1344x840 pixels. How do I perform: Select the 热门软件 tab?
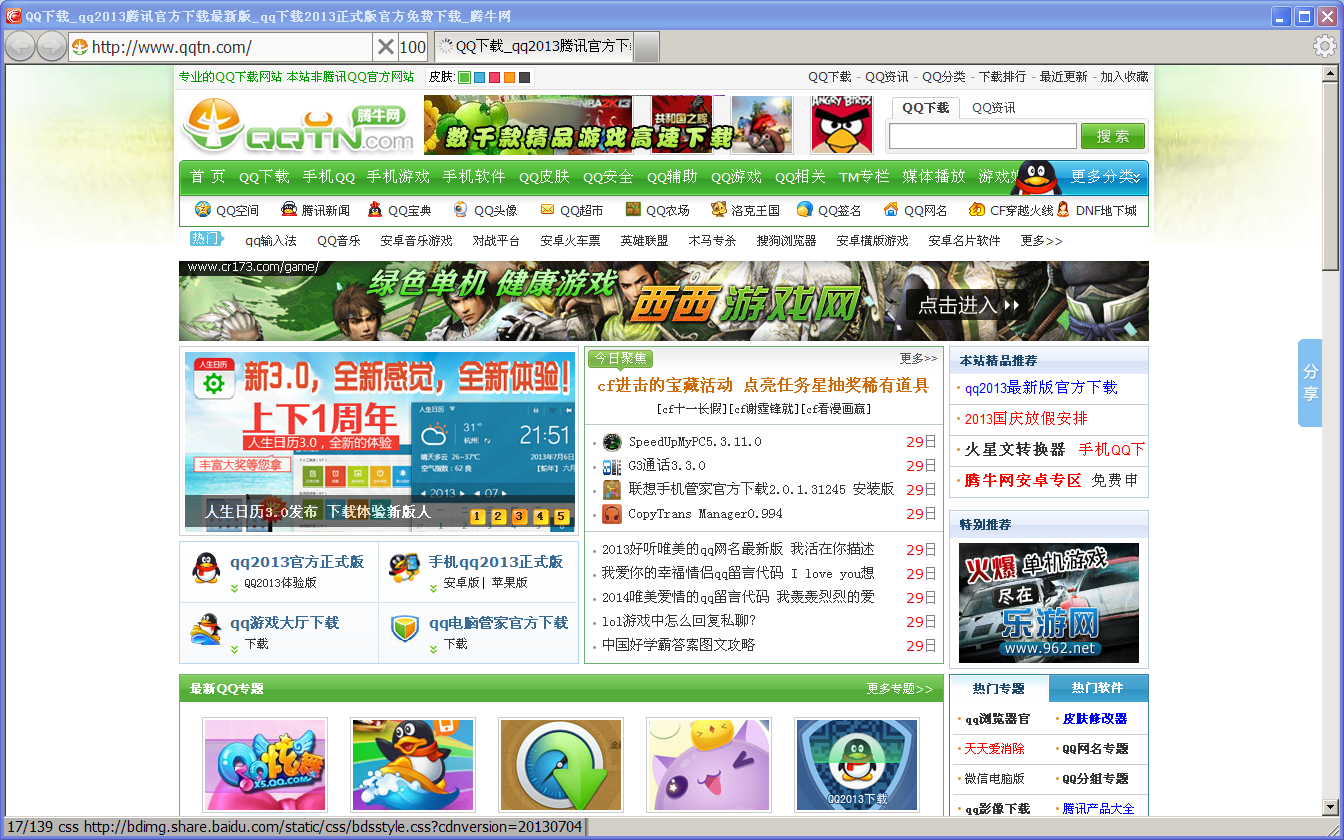click(1098, 688)
